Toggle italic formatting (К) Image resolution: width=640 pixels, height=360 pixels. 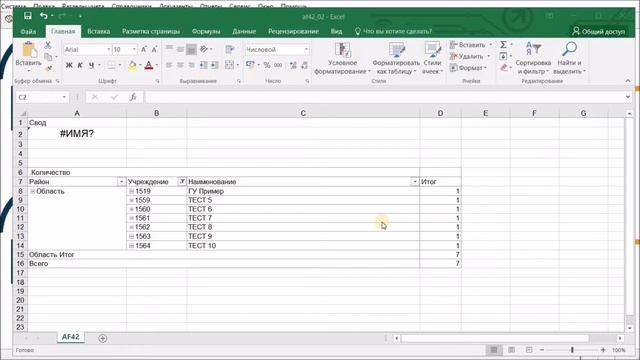point(80,65)
